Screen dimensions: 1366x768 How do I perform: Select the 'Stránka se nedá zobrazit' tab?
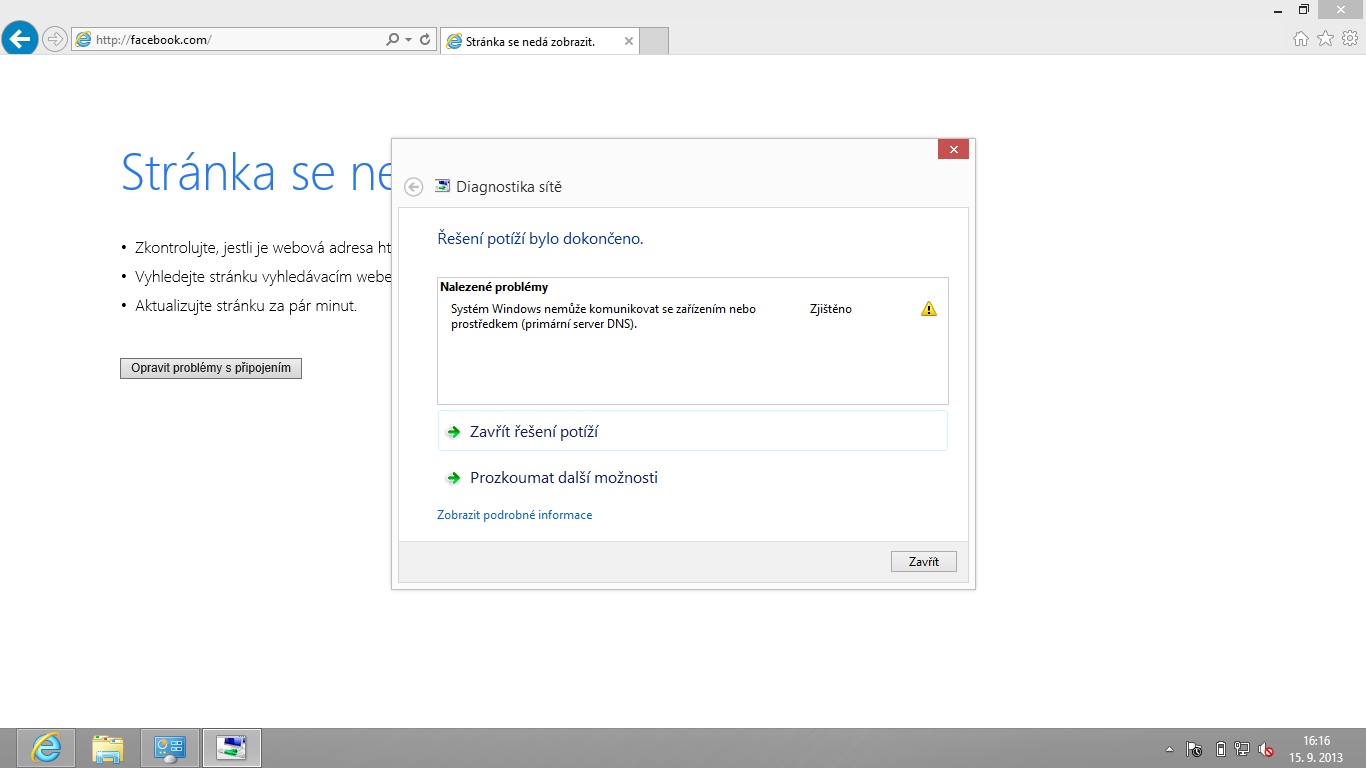(x=530, y=41)
